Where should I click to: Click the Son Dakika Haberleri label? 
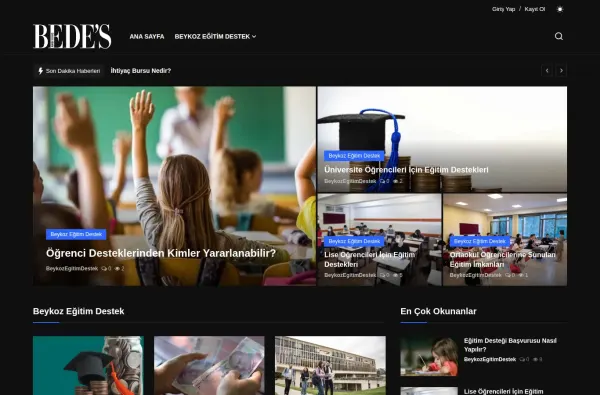73,71
